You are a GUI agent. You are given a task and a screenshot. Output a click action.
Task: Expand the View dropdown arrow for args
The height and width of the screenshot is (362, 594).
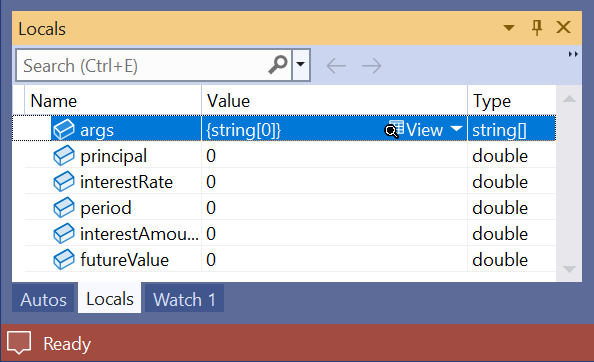456,129
